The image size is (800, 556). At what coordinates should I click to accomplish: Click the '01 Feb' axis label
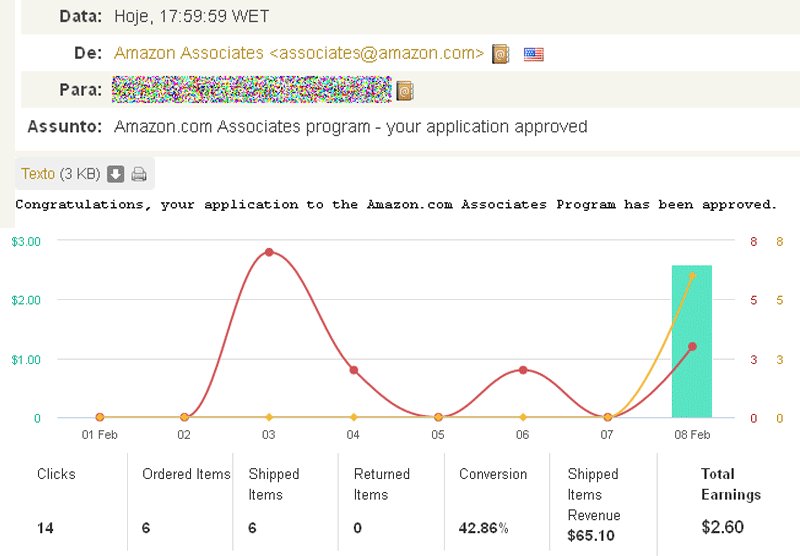point(99,435)
